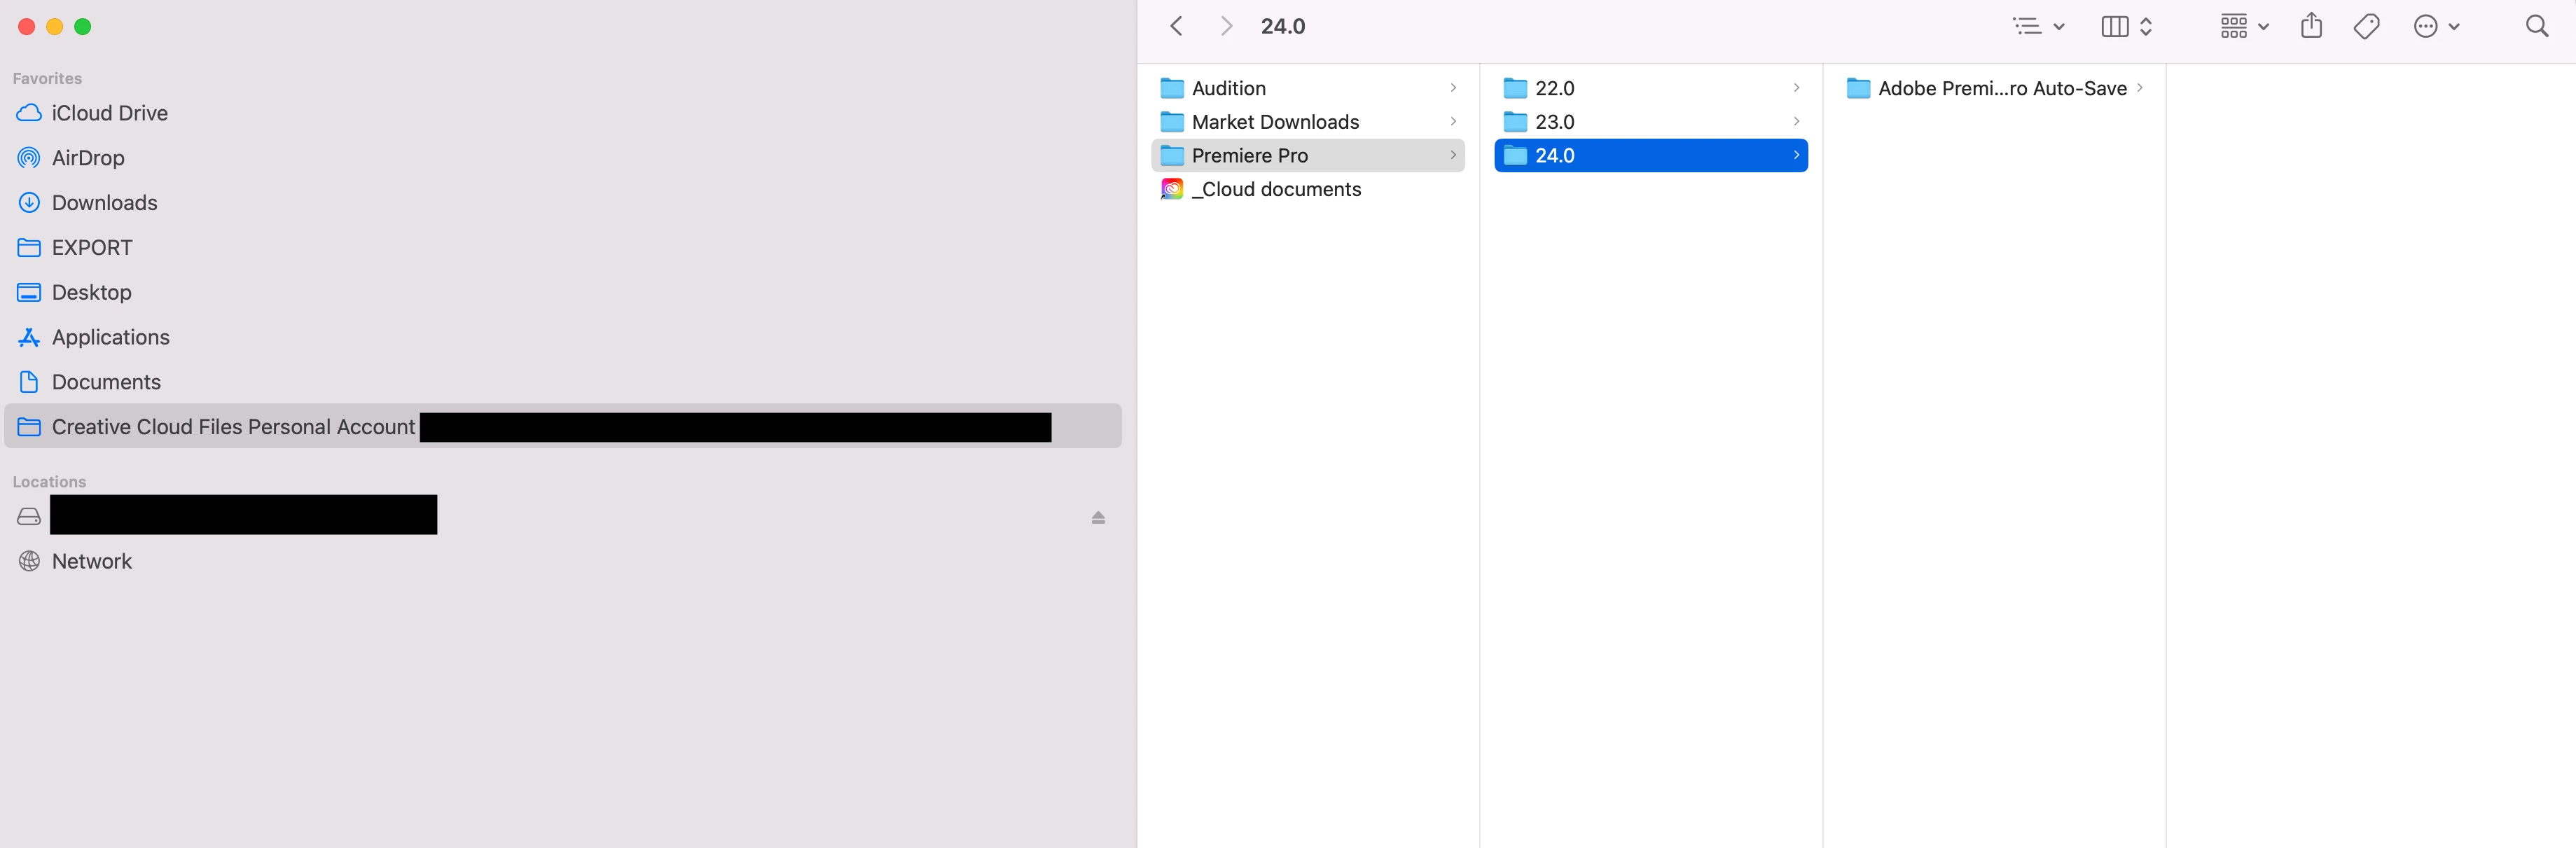The width and height of the screenshot is (2576, 848).
Task: Click the Share icon in toolbar
Action: coord(2311,26)
